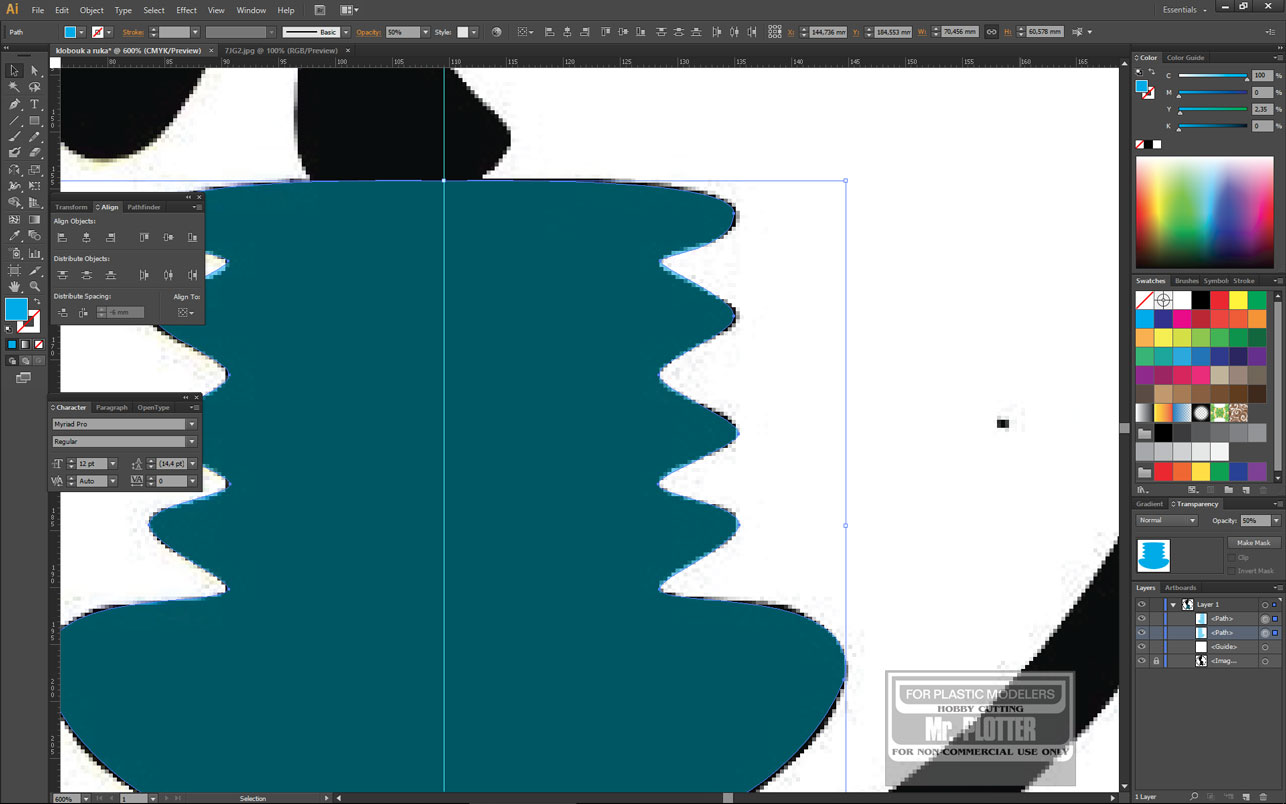Switch to the Artboards tab

1180,588
